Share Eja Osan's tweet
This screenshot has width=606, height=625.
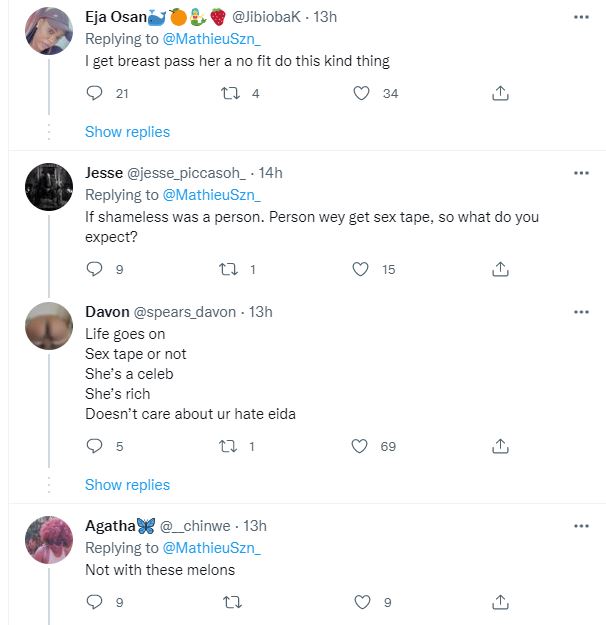click(501, 93)
